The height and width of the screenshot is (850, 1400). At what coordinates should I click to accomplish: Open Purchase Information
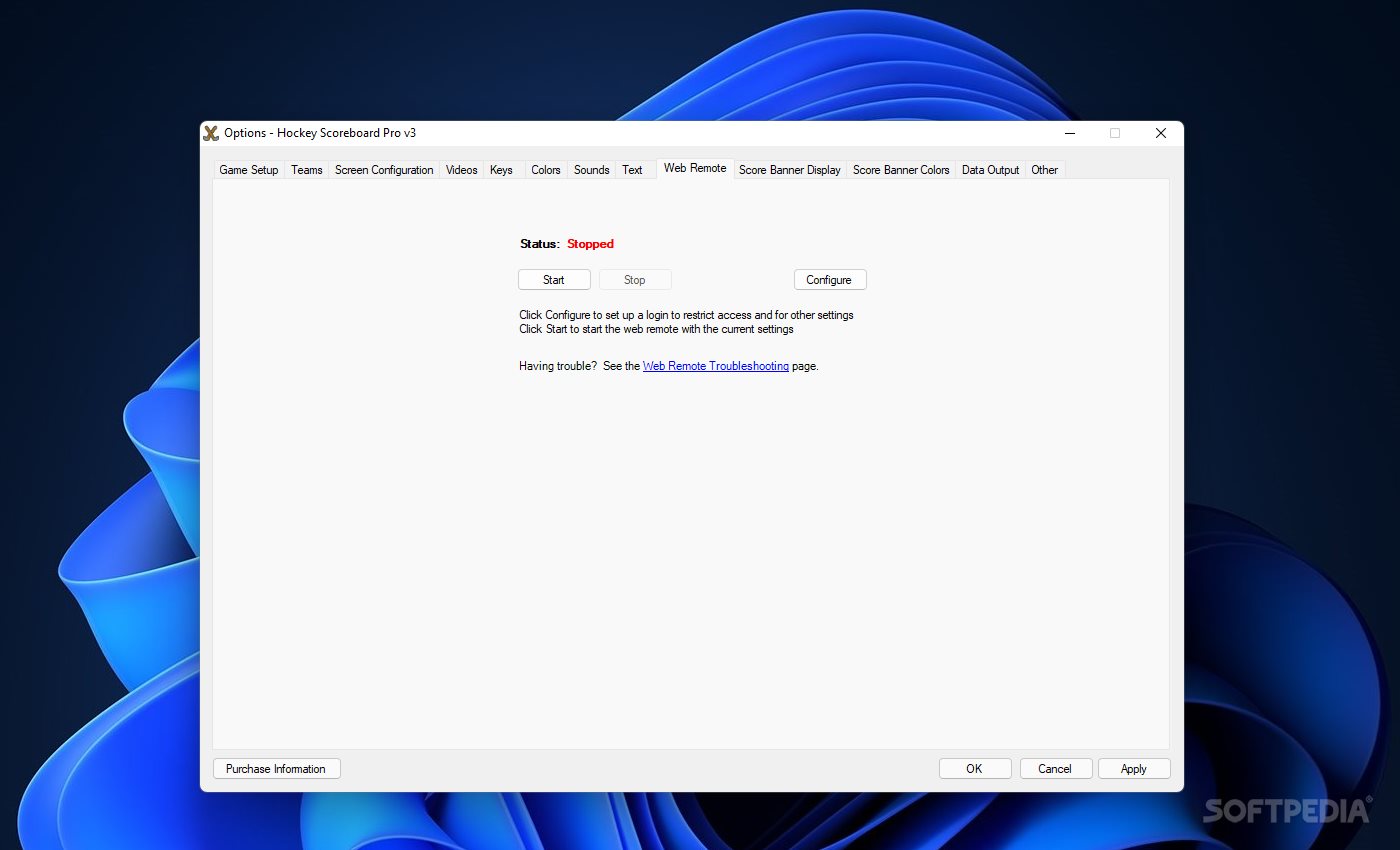(276, 769)
